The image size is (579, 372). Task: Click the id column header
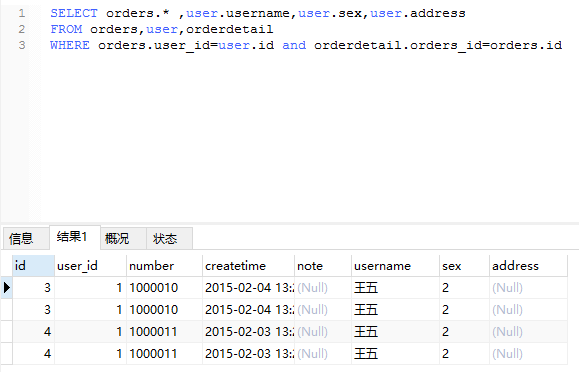click(33, 266)
